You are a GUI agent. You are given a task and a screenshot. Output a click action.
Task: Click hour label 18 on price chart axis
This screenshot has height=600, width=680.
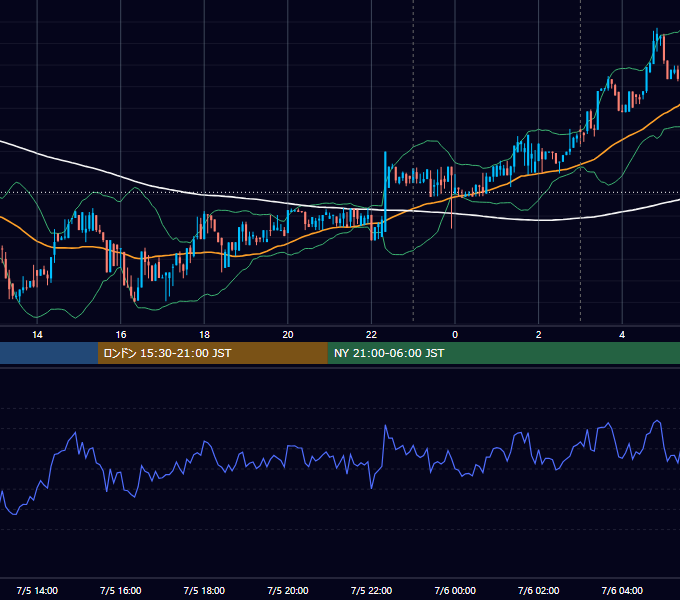tap(204, 334)
